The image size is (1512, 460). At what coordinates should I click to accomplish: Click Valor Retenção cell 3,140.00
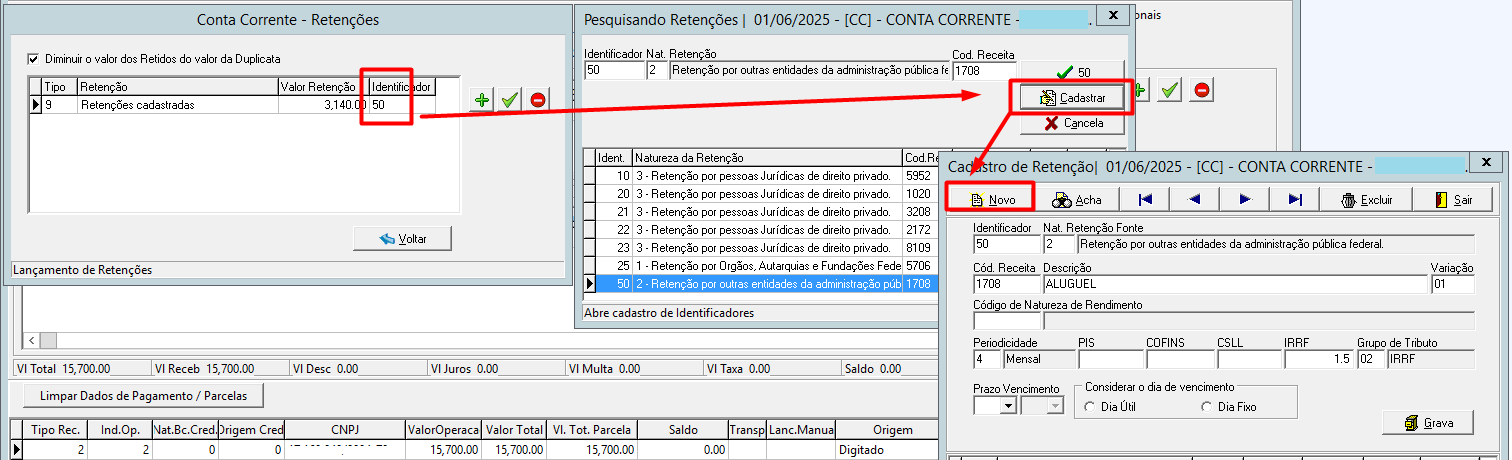pyautogui.click(x=323, y=105)
